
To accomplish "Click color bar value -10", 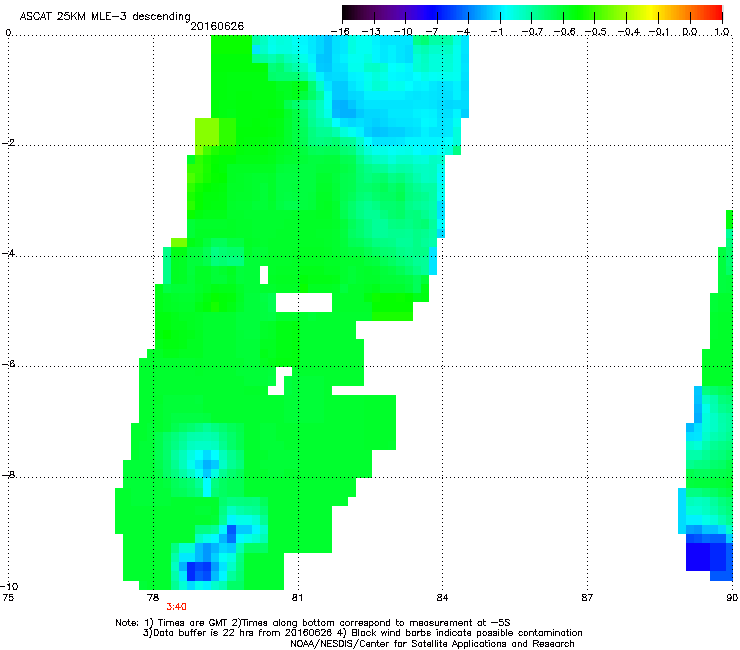I will tap(403, 32).
